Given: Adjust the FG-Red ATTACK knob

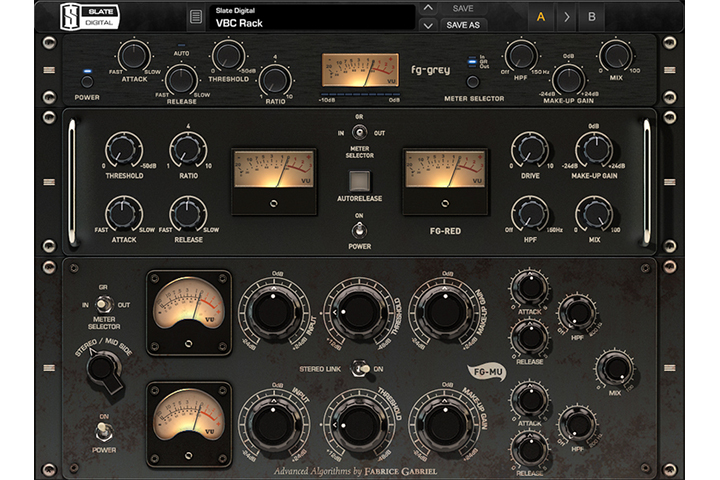Looking at the screenshot, I should pos(124,214).
